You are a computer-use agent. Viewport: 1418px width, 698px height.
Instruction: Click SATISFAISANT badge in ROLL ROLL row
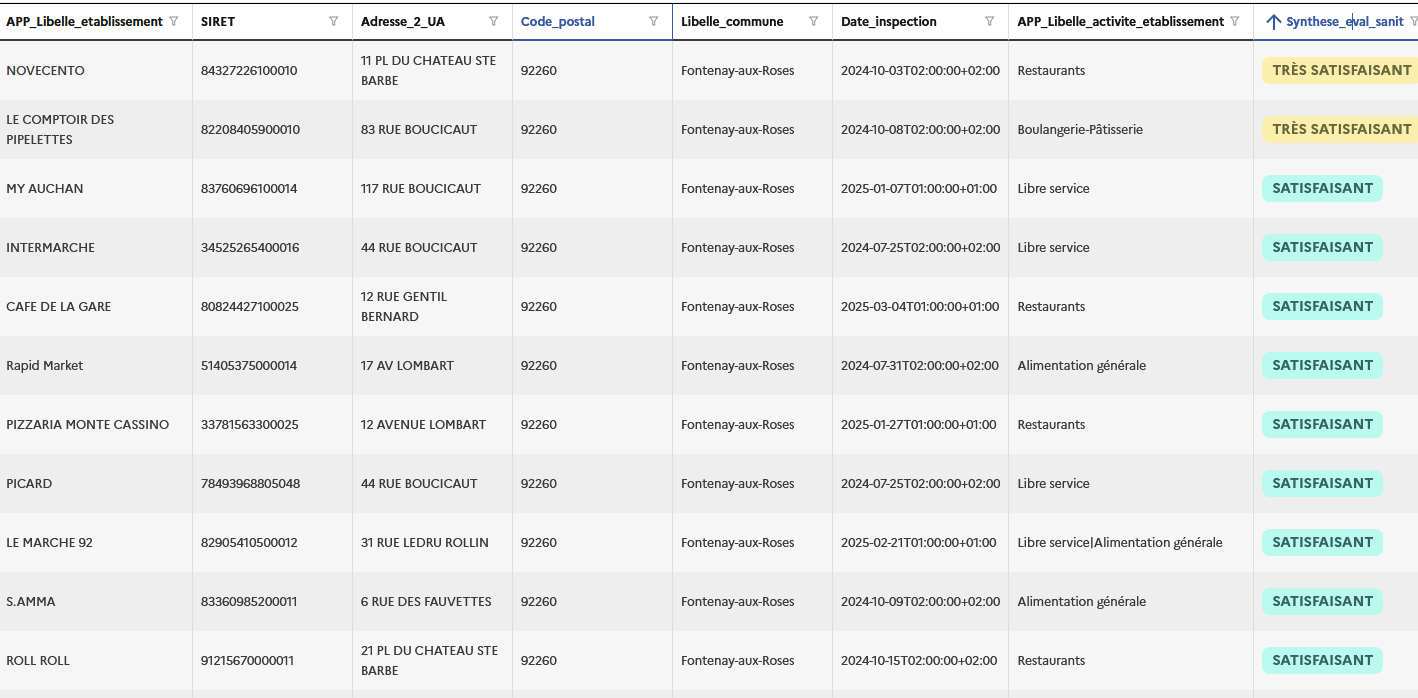coord(1322,660)
